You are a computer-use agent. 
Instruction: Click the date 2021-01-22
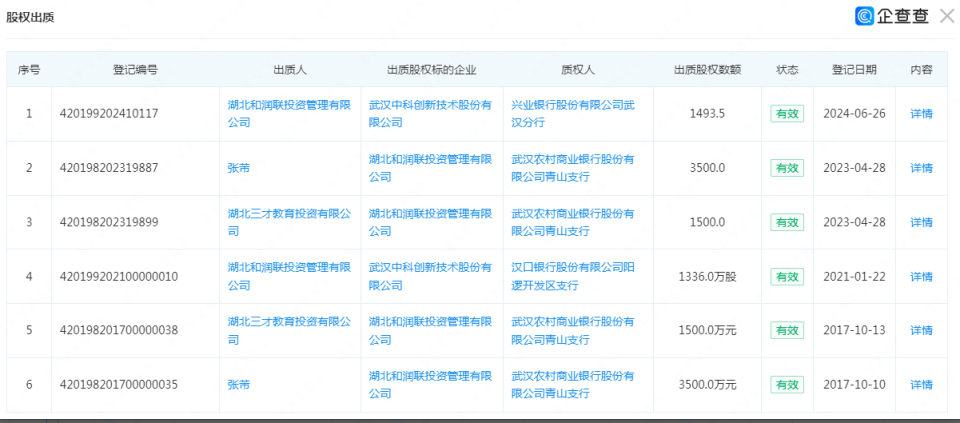pyautogui.click(x=854, y=277)
